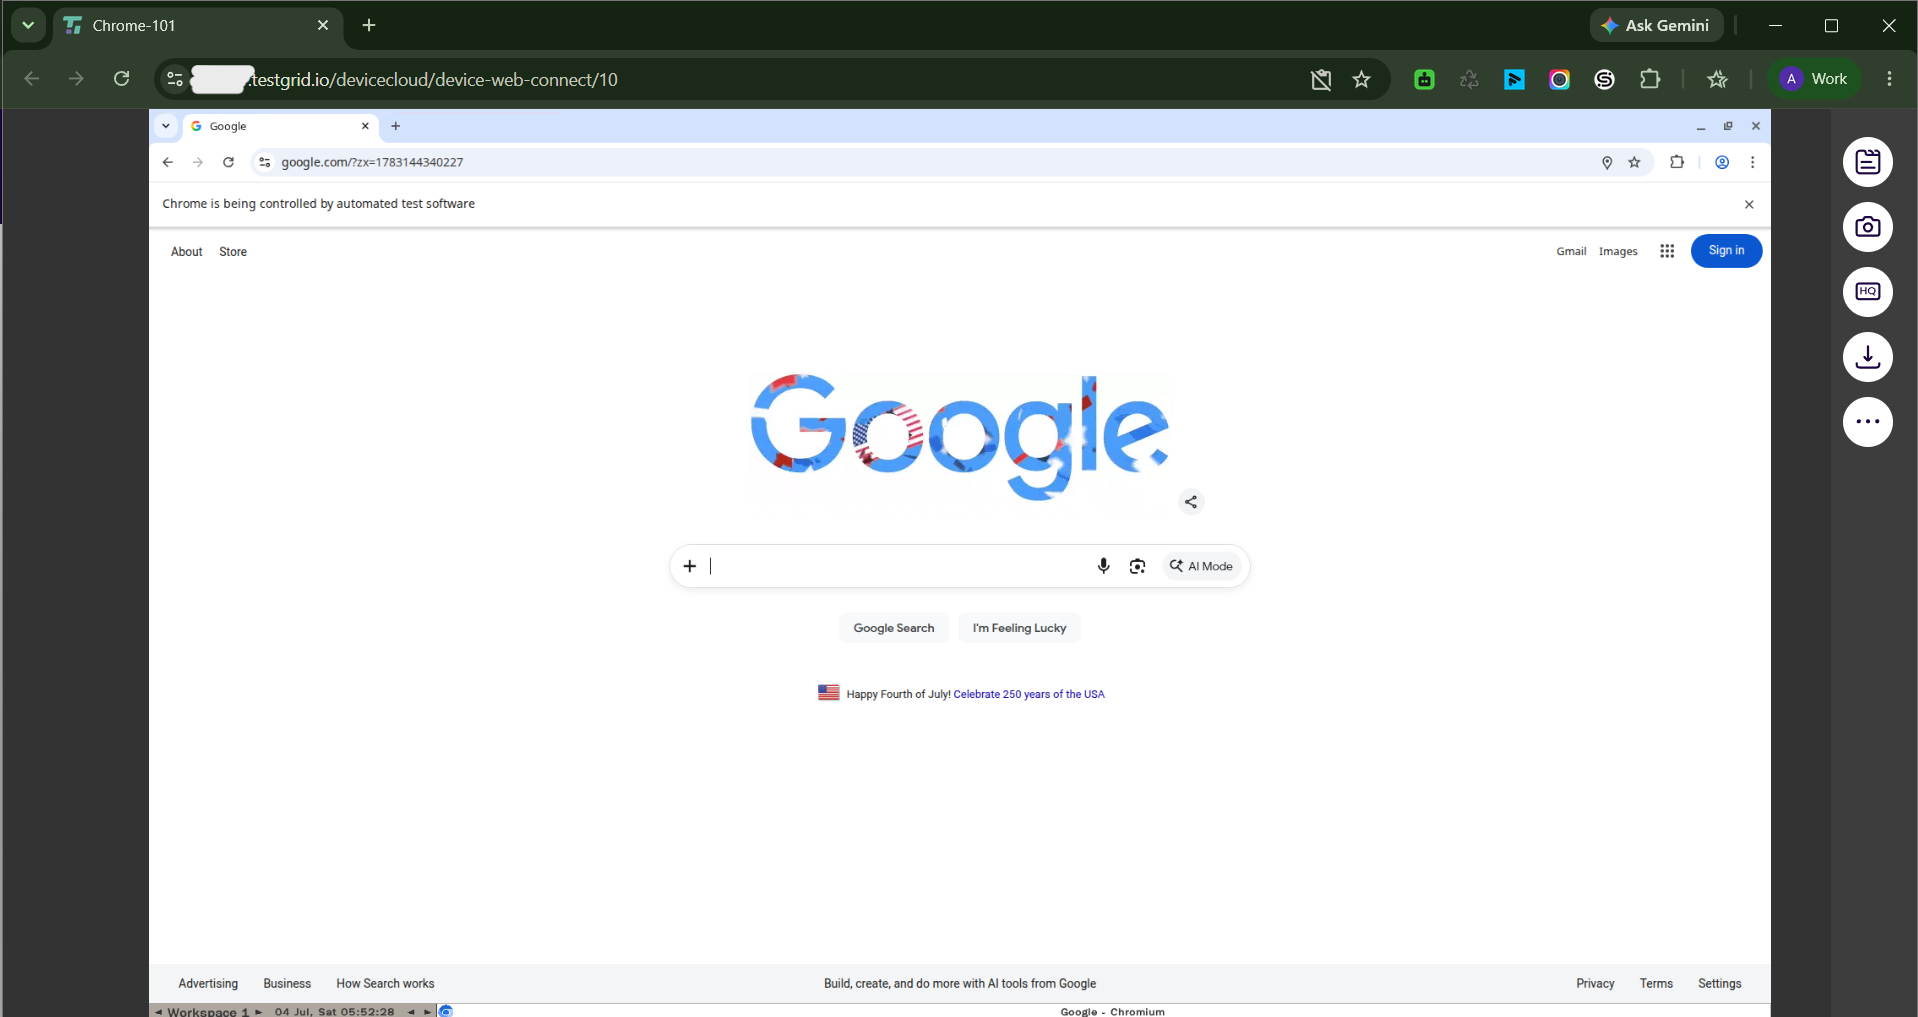The image size is (1918, 1017).
Task: Open Advertising footer link
Action: coord(208,984)
